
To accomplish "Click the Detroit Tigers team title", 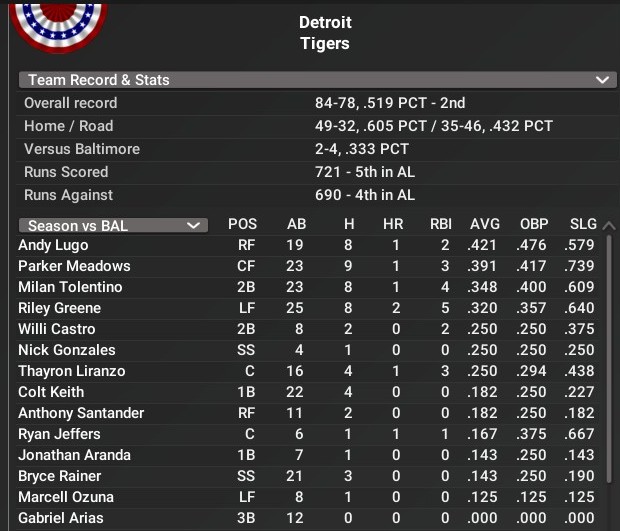I will coord(325,33).
